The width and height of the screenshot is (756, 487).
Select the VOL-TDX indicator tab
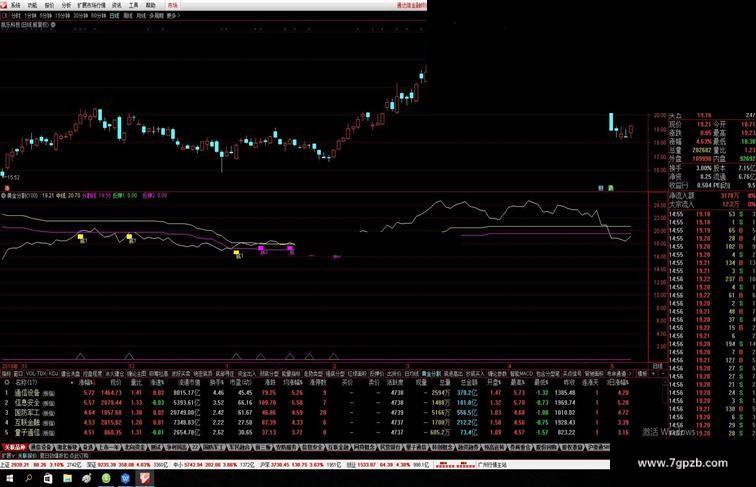point(36,373)
